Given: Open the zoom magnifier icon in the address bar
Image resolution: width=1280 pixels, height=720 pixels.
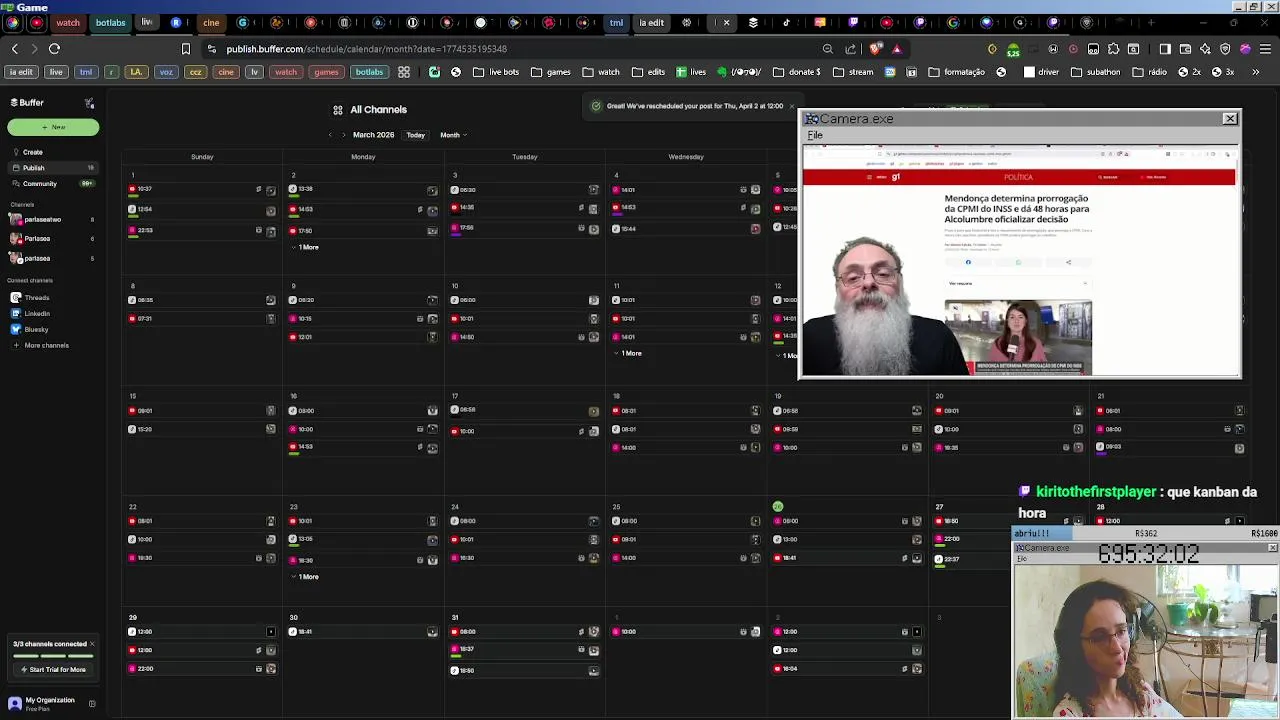Looking at the screenshot, I should click(x=827, y=48).
